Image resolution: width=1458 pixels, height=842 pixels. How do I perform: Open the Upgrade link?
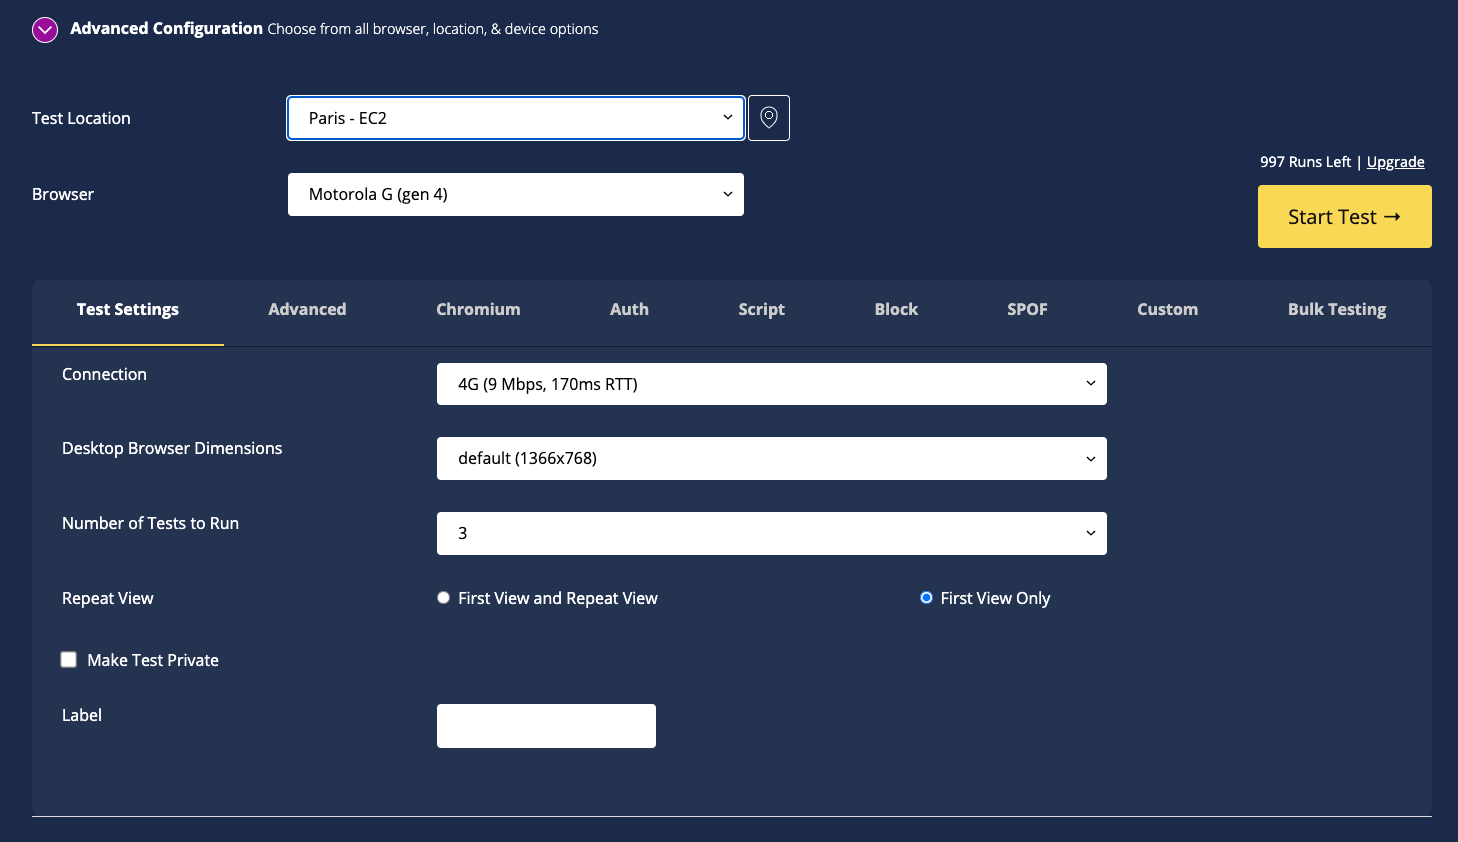coord(1395,162)
